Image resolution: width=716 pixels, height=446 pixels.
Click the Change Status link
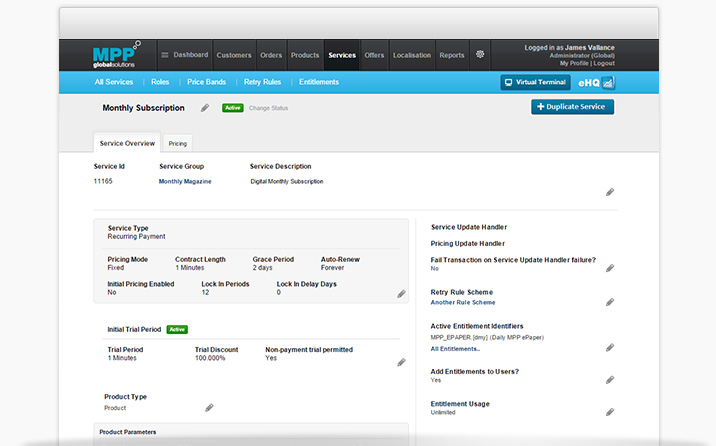[268, 108]
